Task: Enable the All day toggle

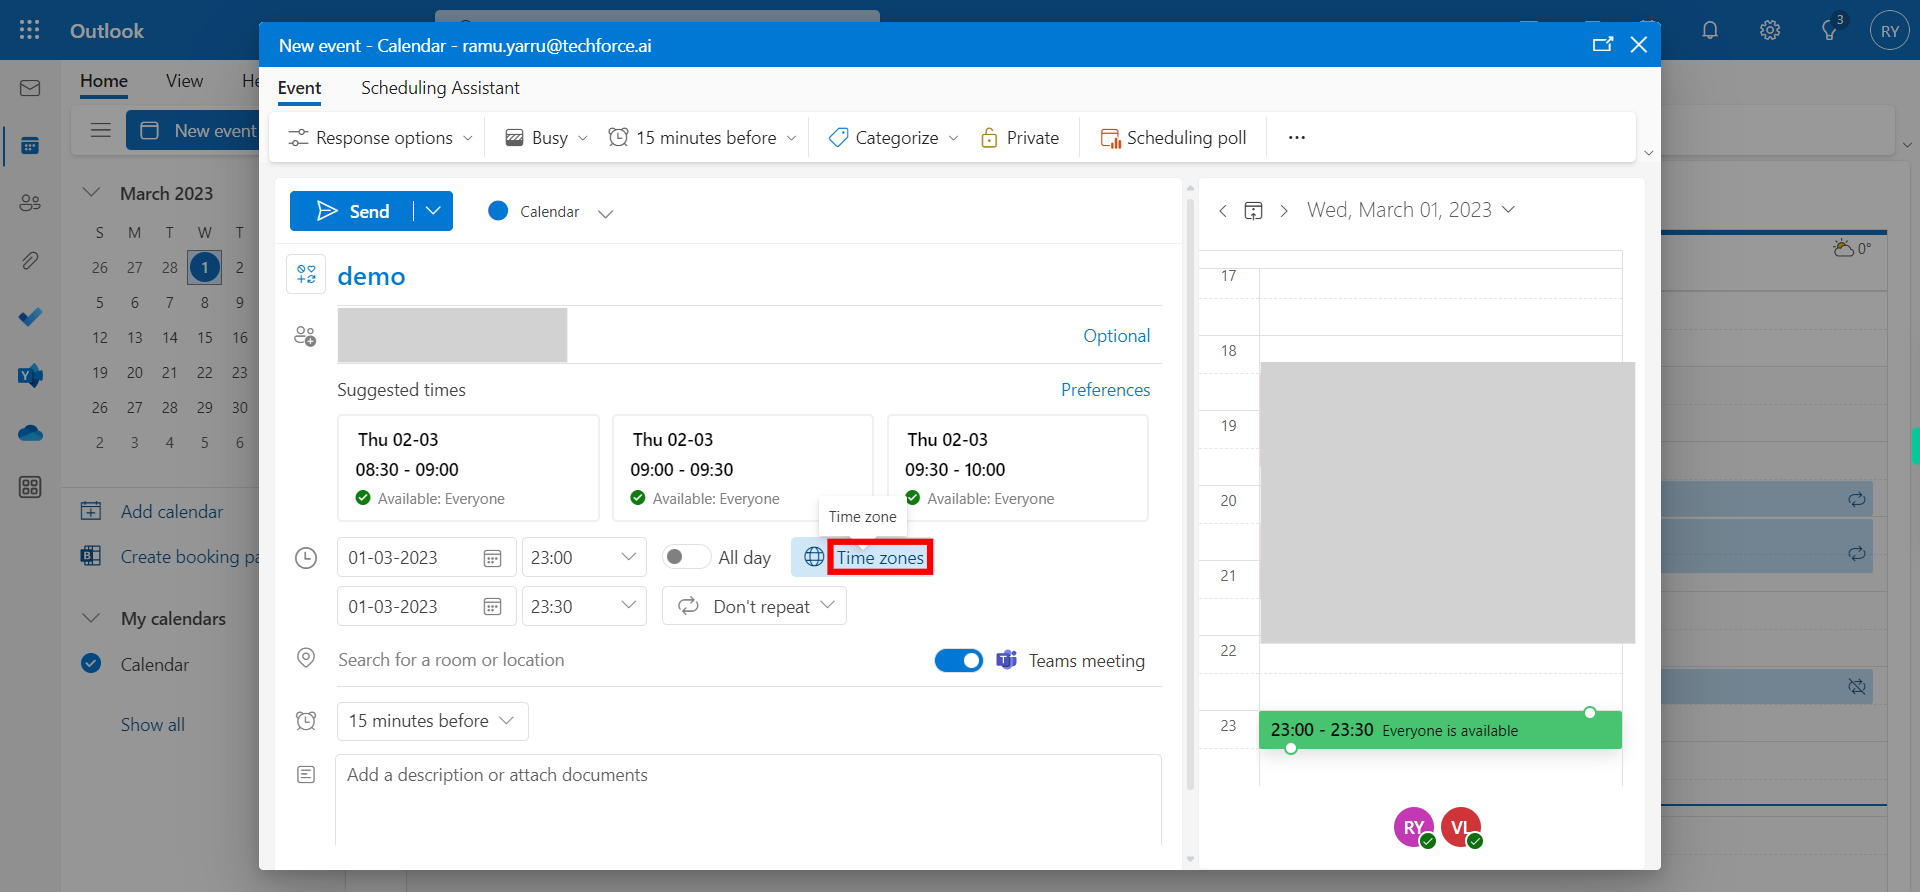Action: click(686, 557)
